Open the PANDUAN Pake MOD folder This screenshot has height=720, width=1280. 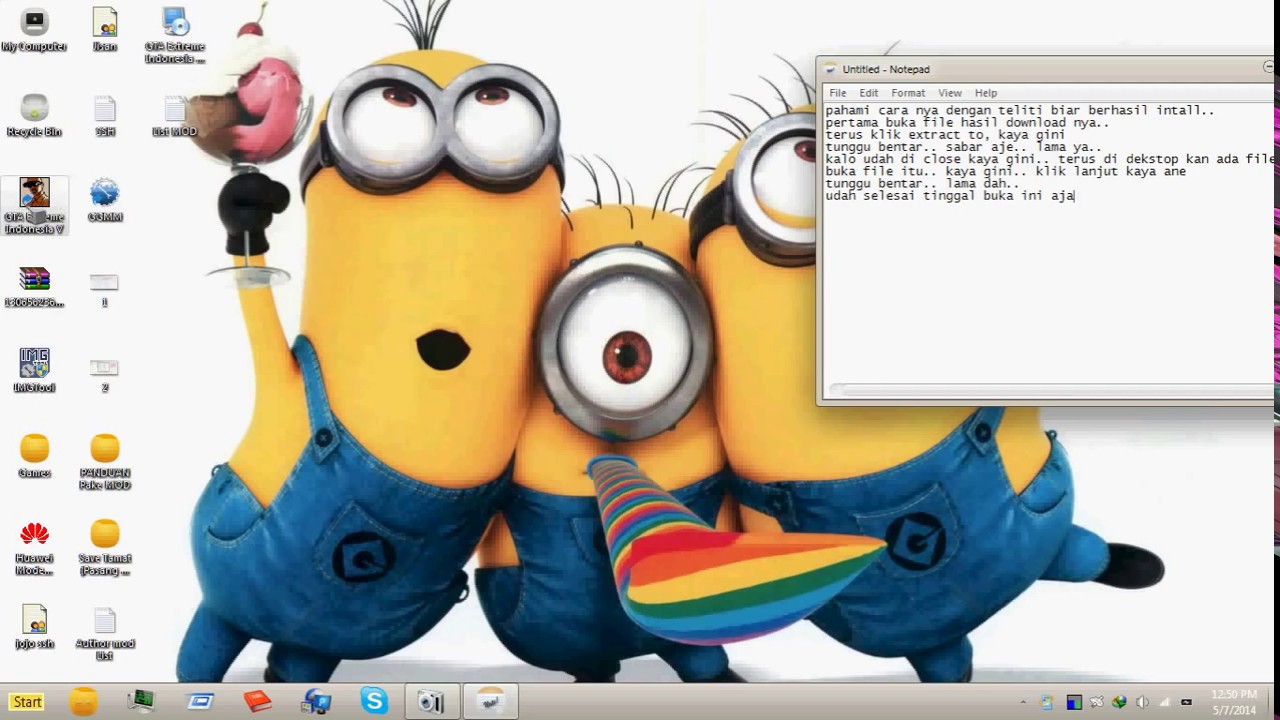pos(104,462)
